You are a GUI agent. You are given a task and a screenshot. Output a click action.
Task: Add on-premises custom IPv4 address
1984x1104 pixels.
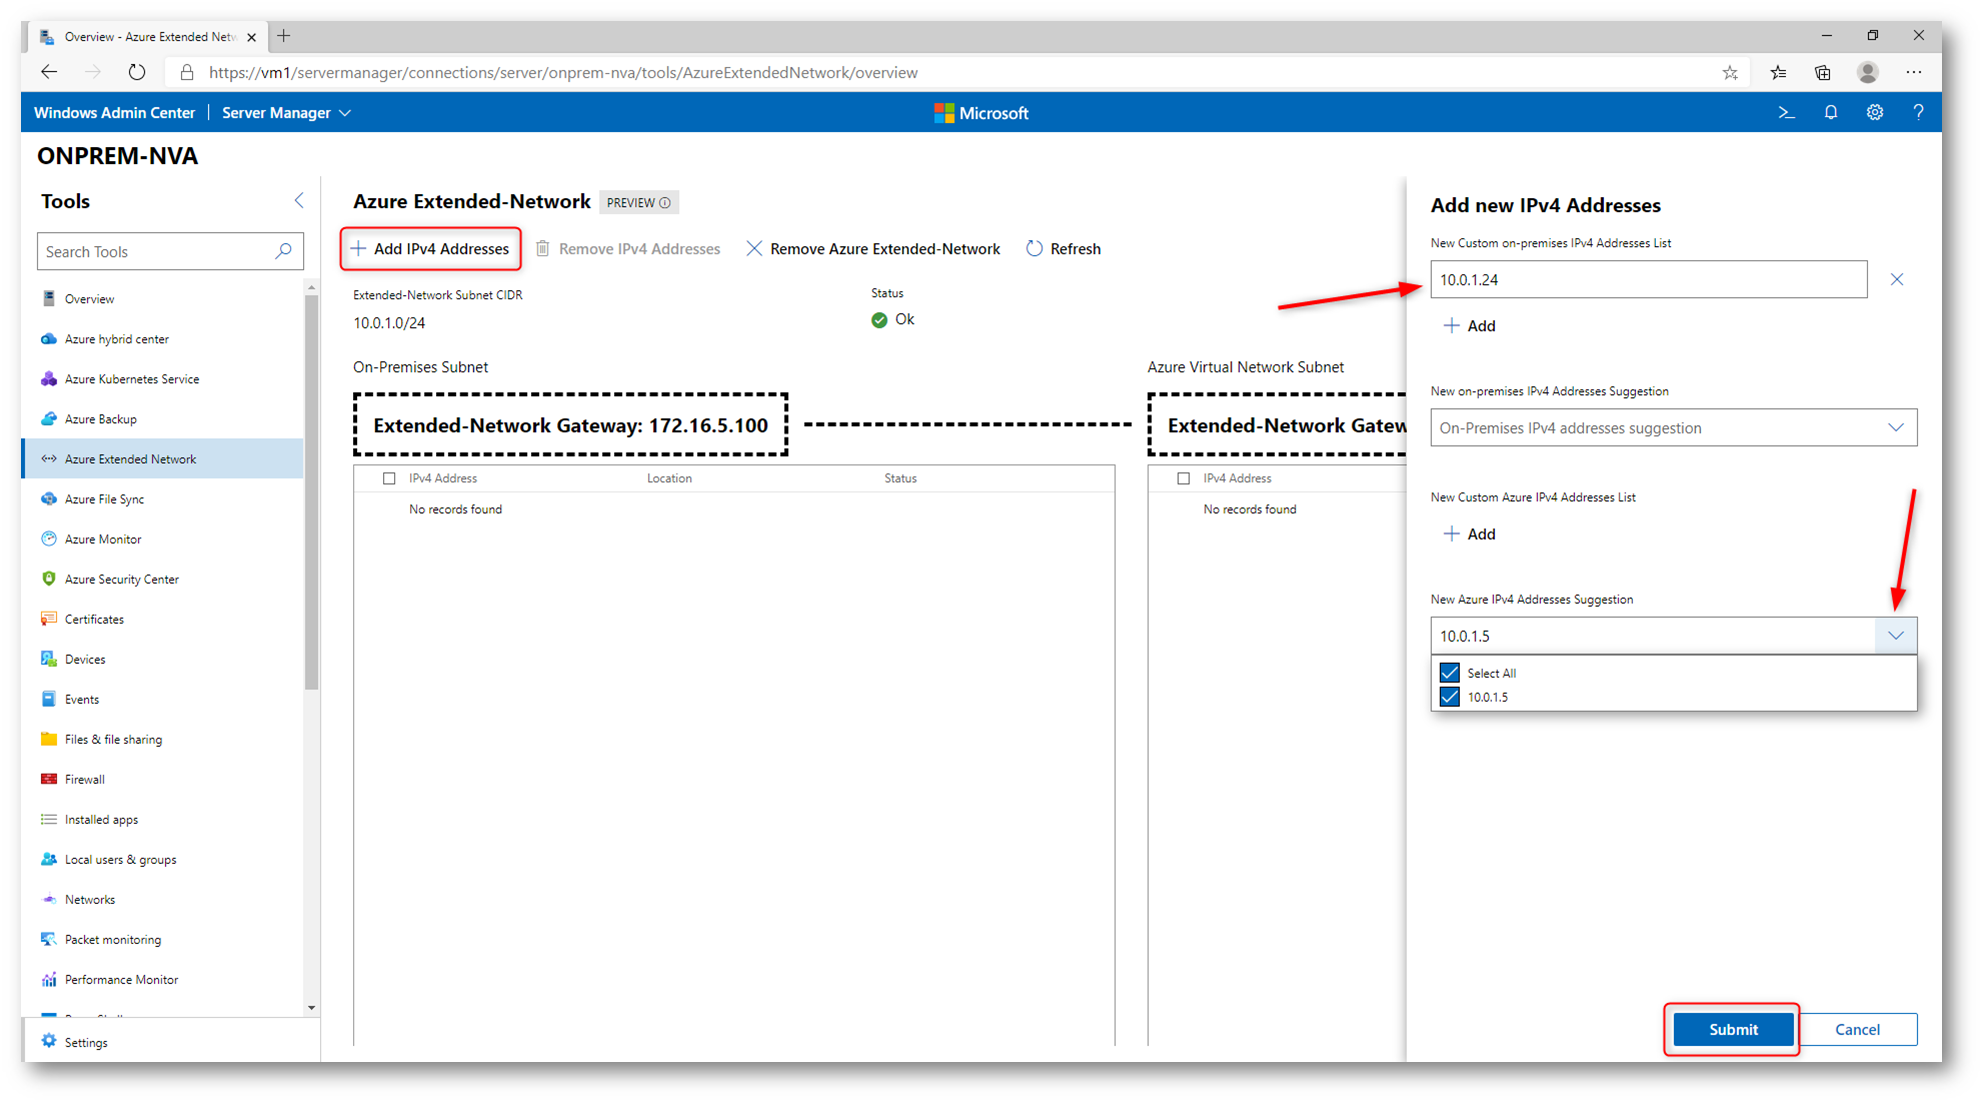point(1469,325)
